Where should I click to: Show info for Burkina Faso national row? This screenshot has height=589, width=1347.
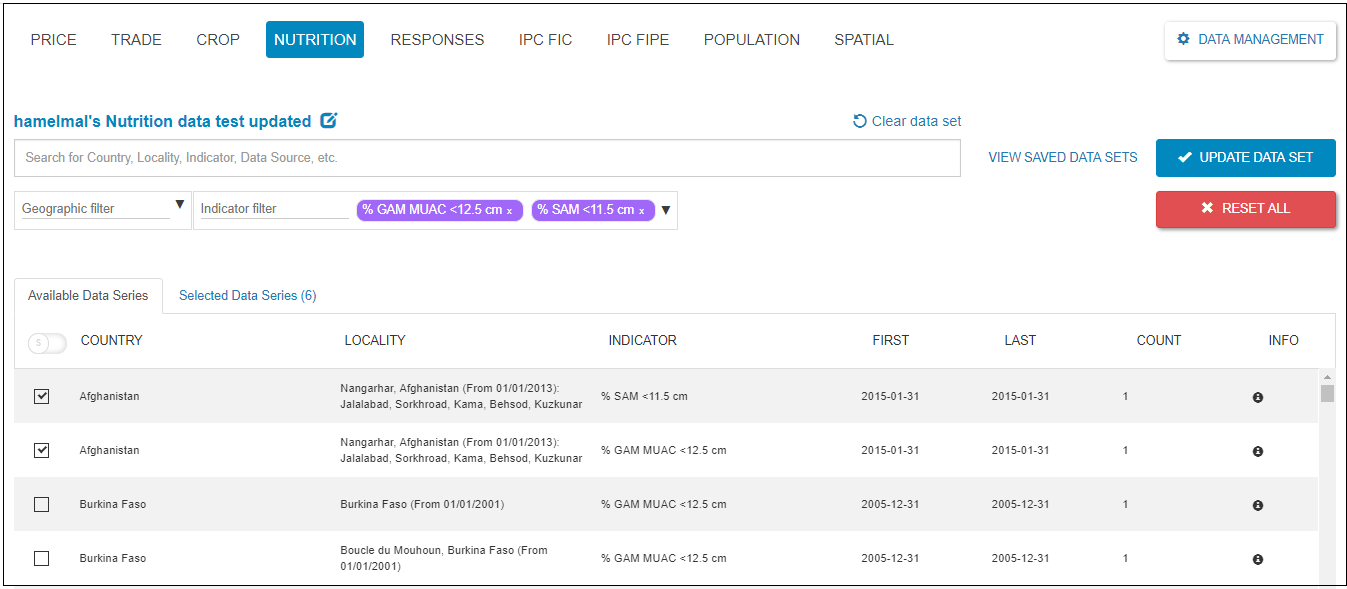(1257, 505)
